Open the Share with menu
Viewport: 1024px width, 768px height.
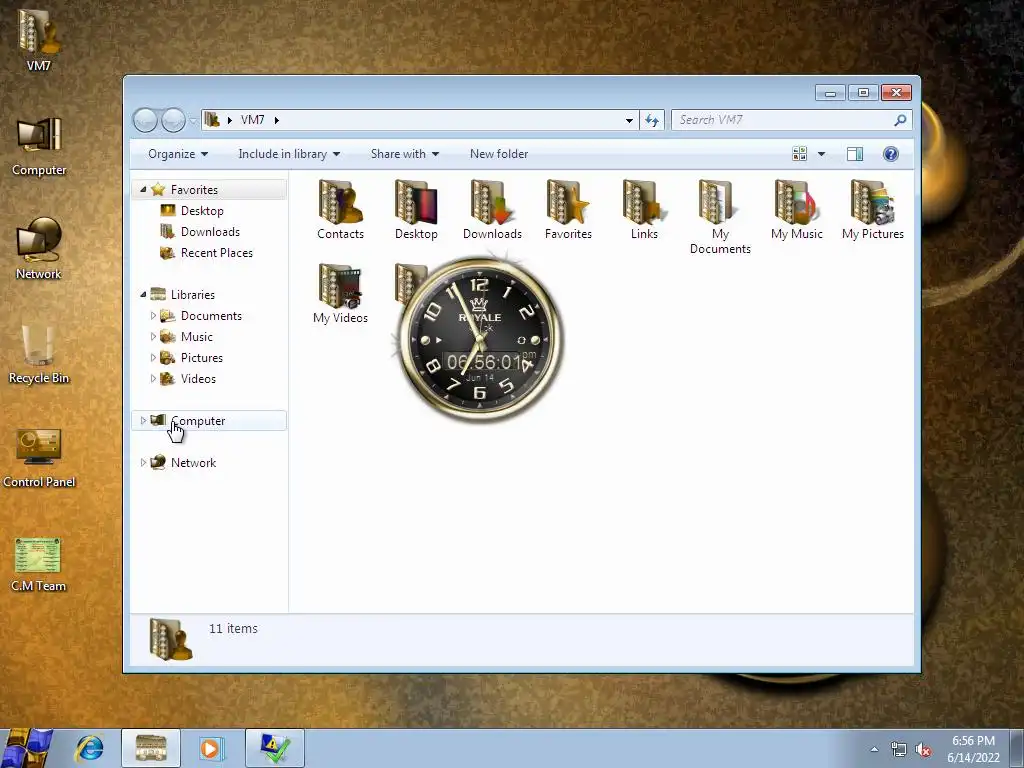tap(405, 153)
